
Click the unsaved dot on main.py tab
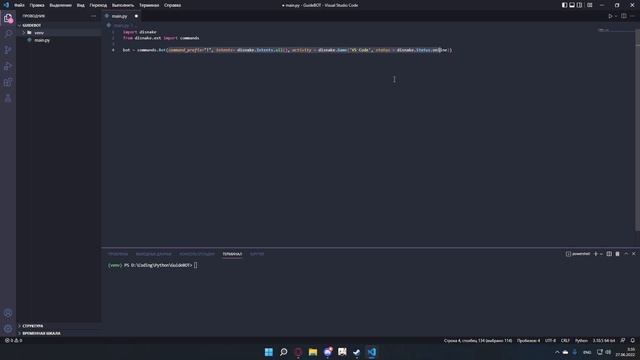pos(136,16)
